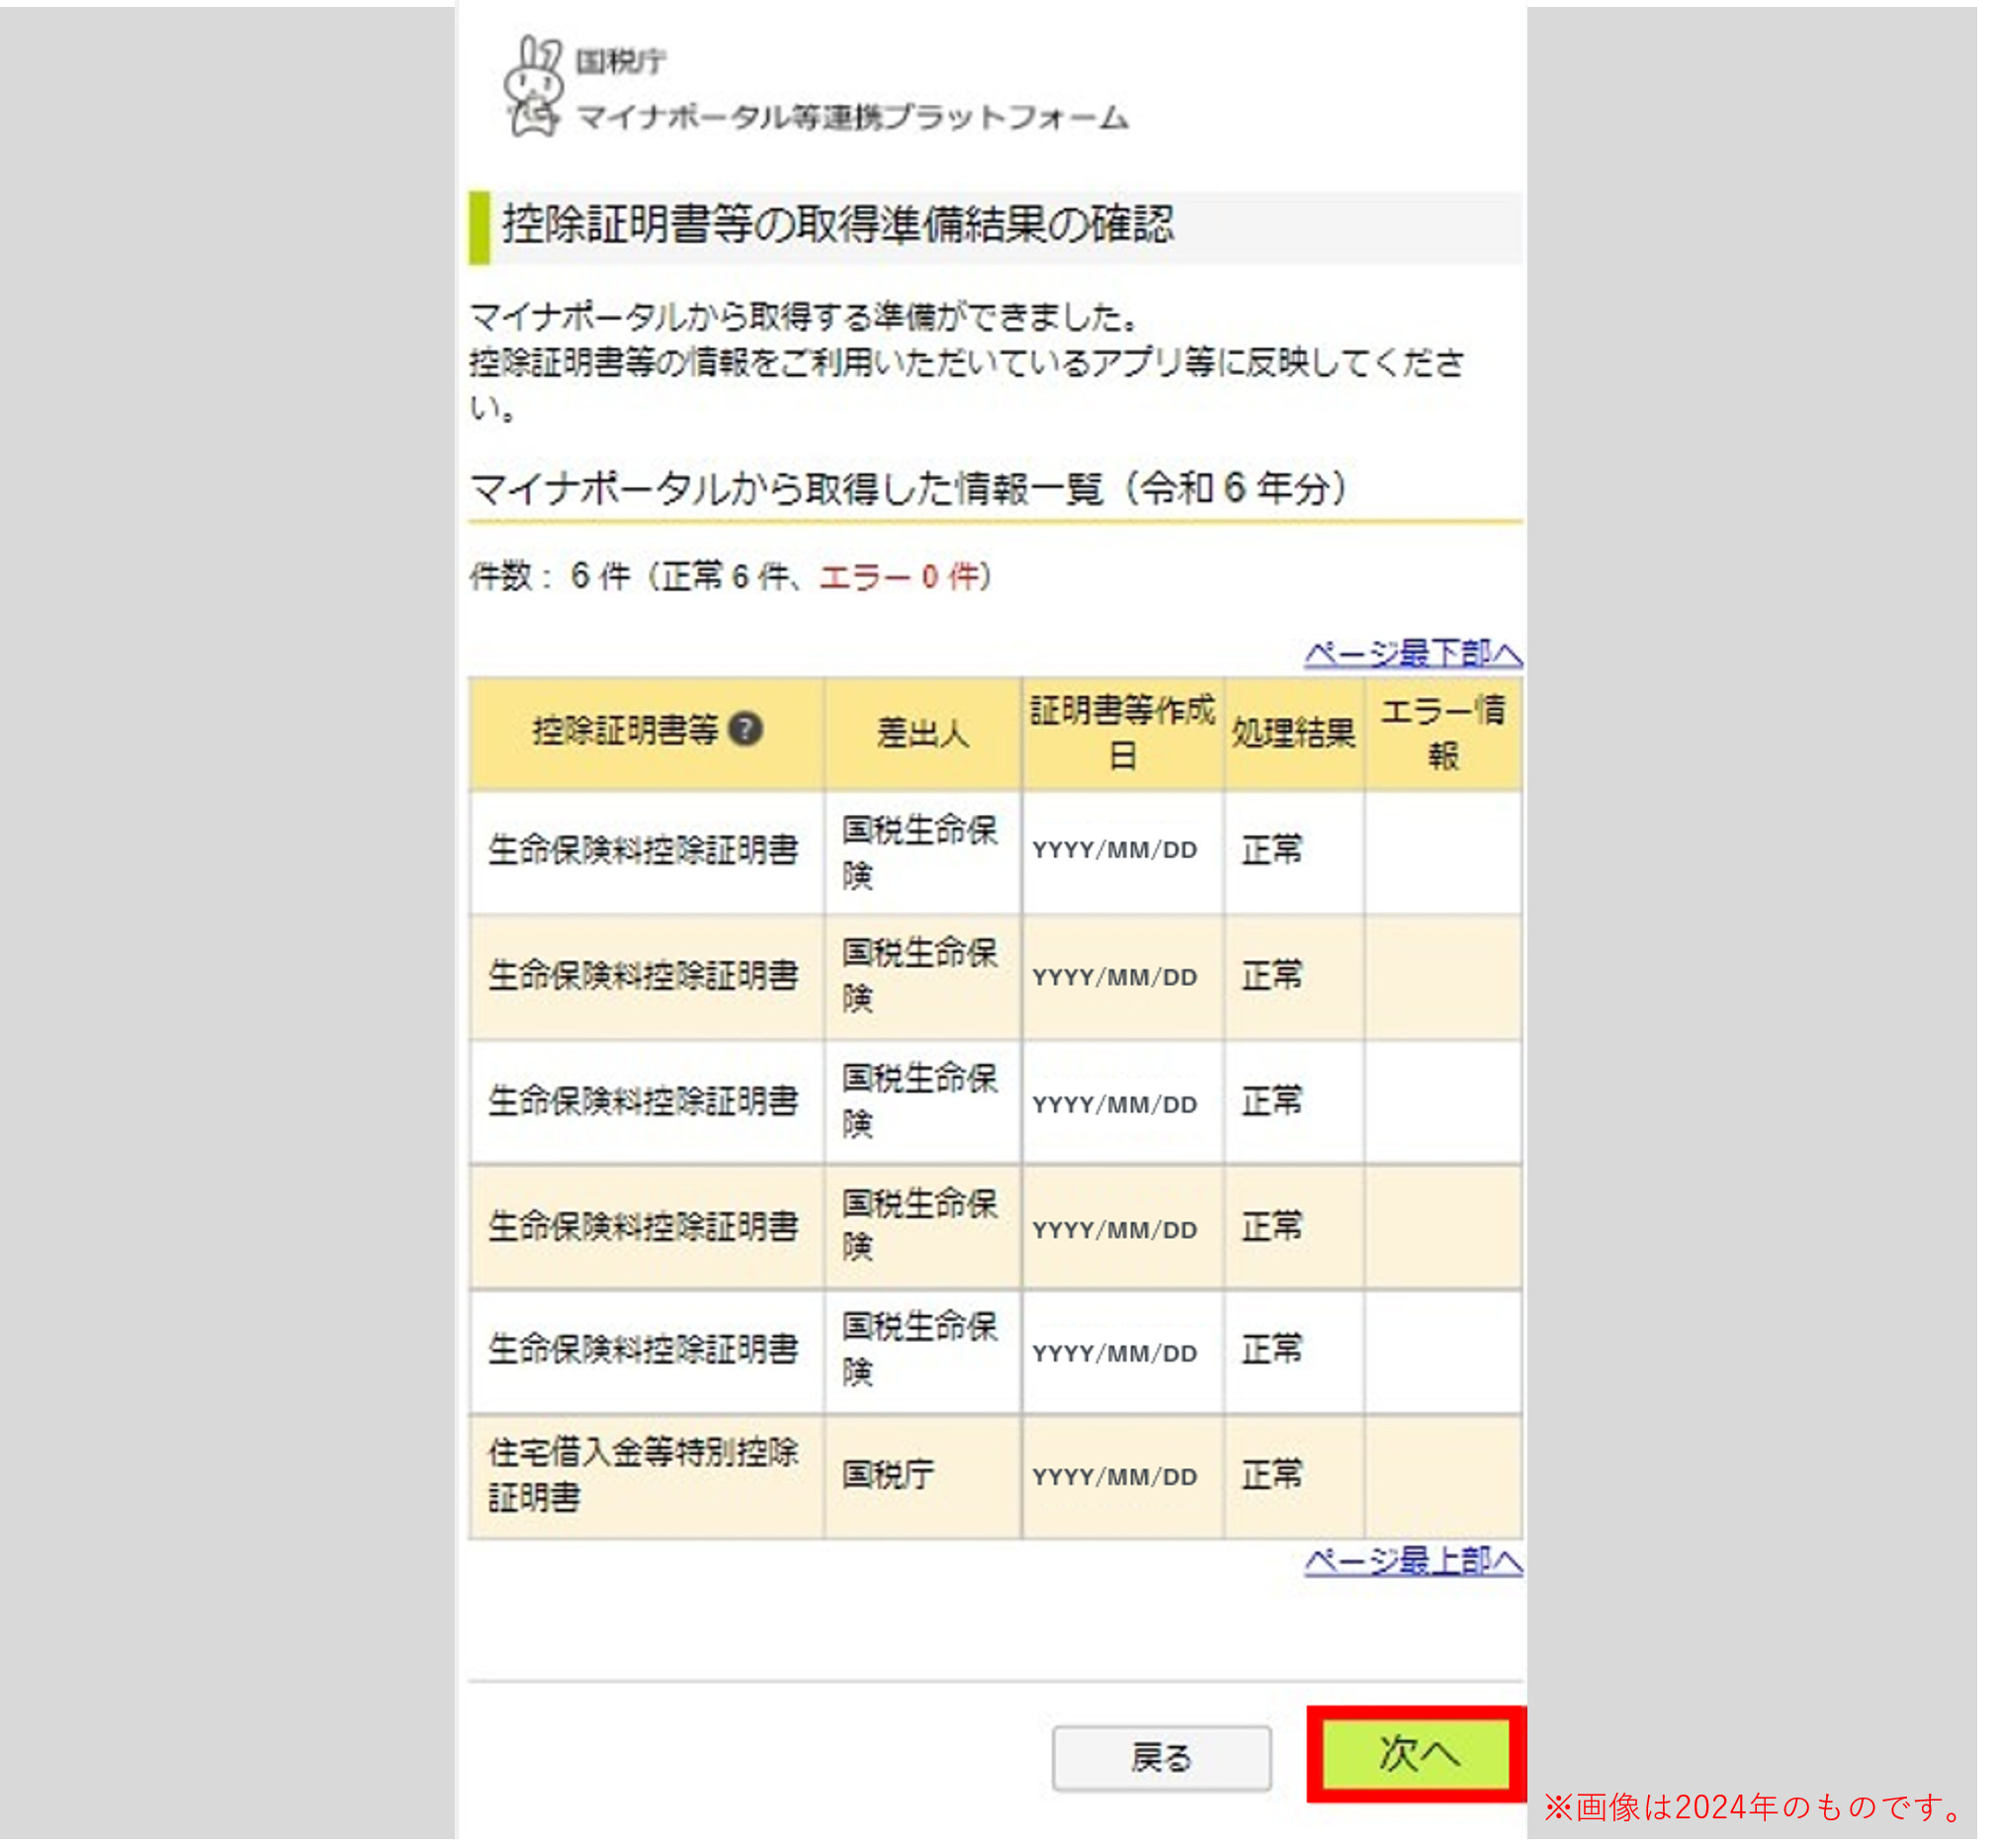The height and width of the screenshot is (1848, 1999).
Task: Click the エラー情報 column header
Action: click(x=1442, y=733)
